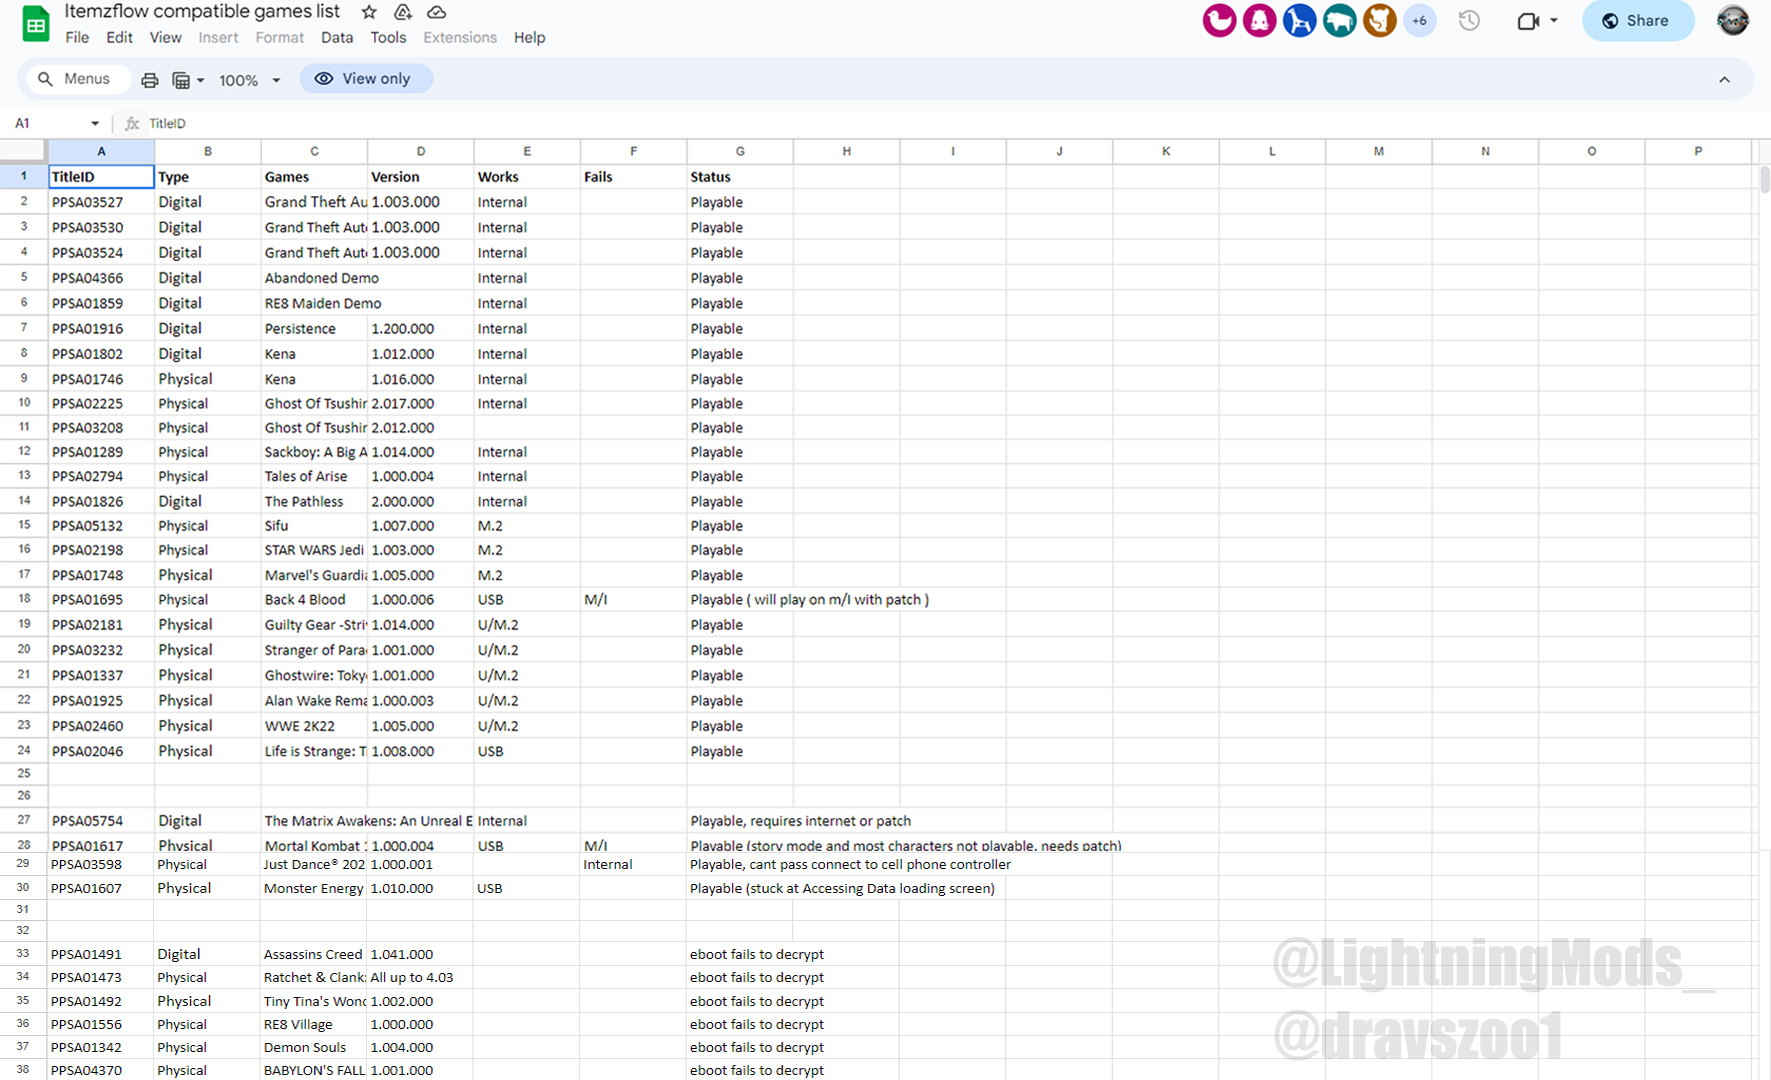Viewport: 1771px width, 1080px height.
Task: Select the Monster Energy game cell
Action: (x=313, y=888)
